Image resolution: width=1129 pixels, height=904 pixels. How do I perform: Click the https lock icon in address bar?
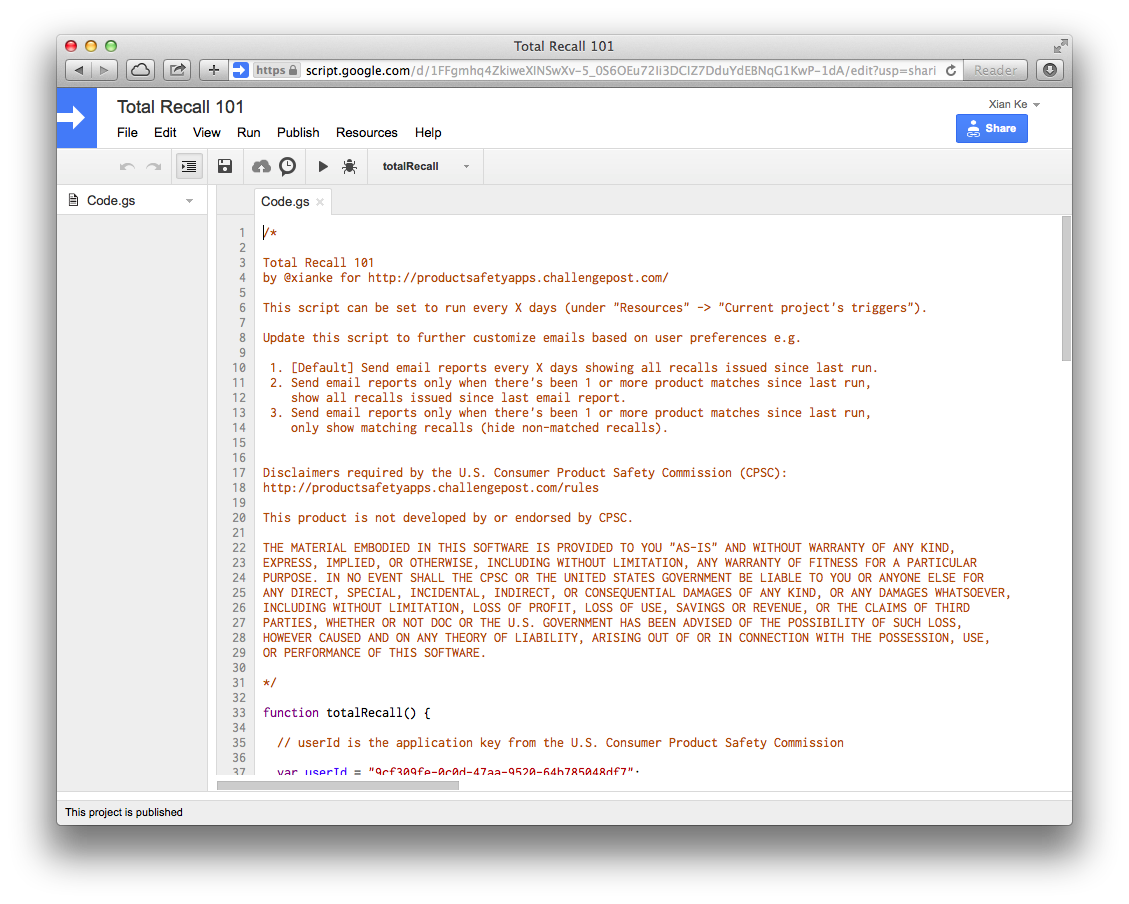point(293,71)
